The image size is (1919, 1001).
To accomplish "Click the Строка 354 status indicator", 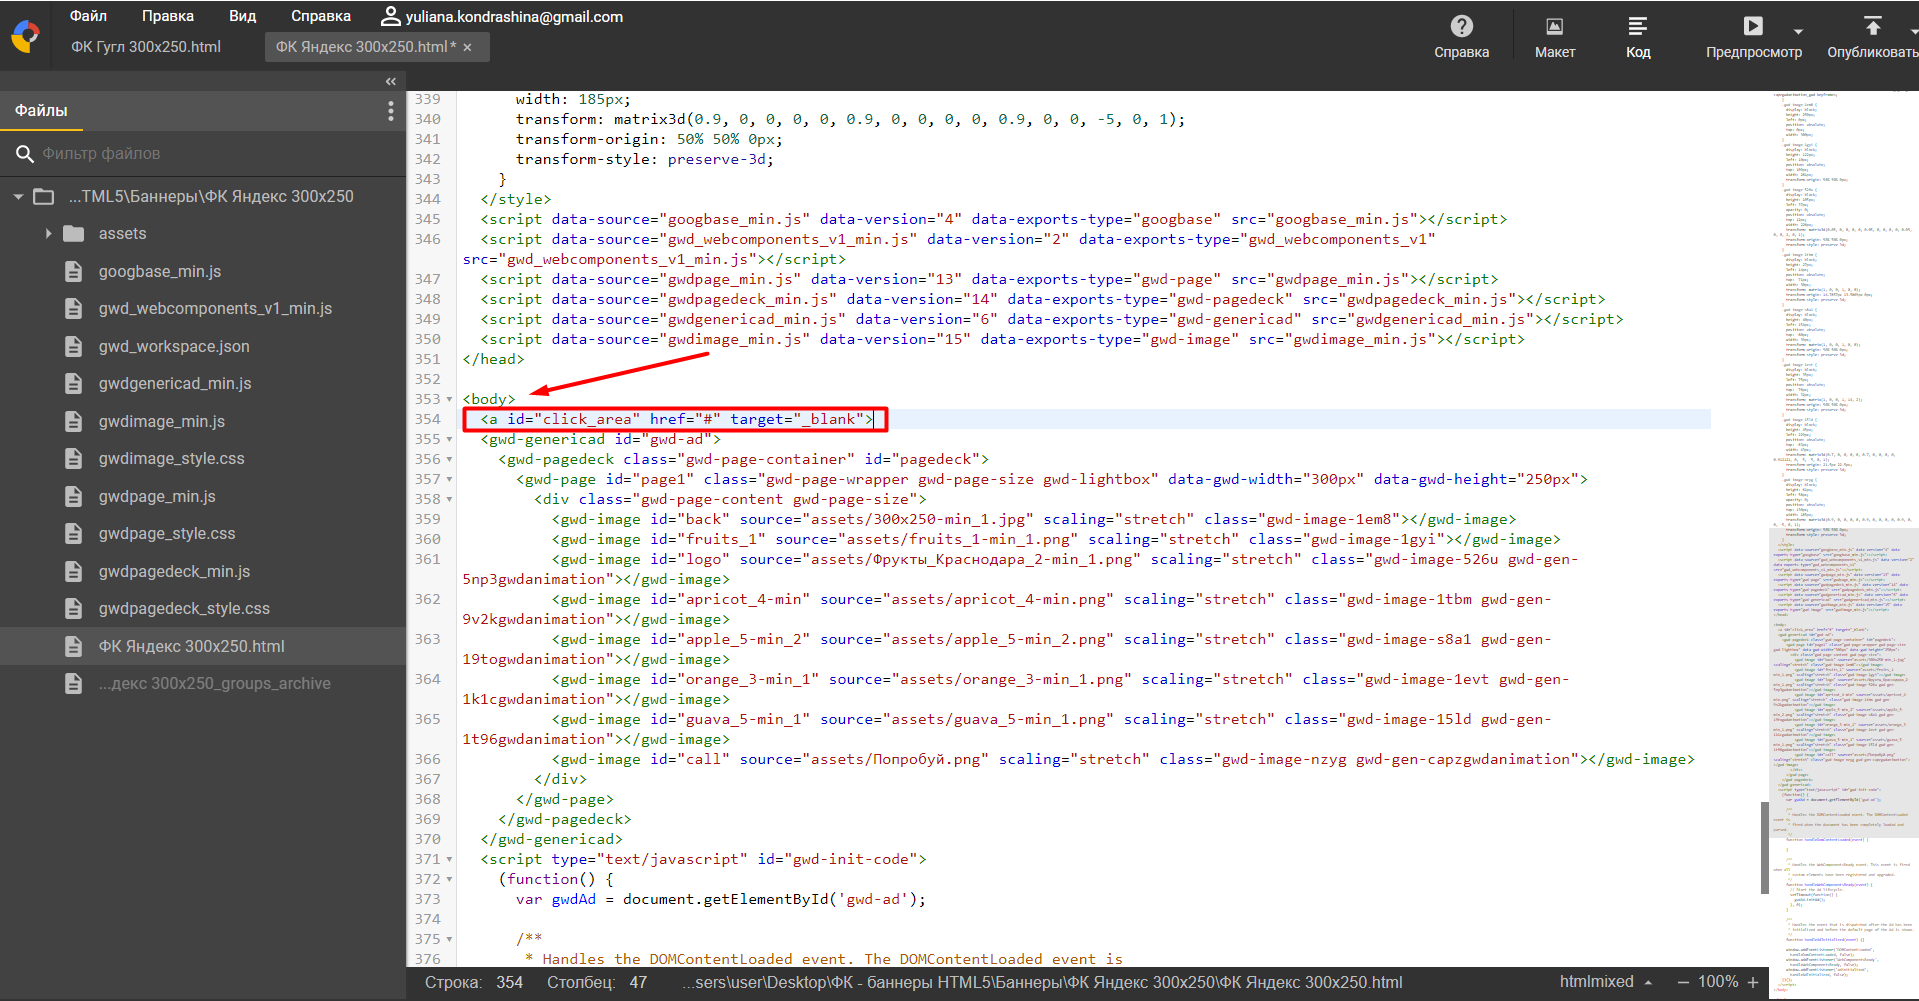I will (x=474, y=983).
